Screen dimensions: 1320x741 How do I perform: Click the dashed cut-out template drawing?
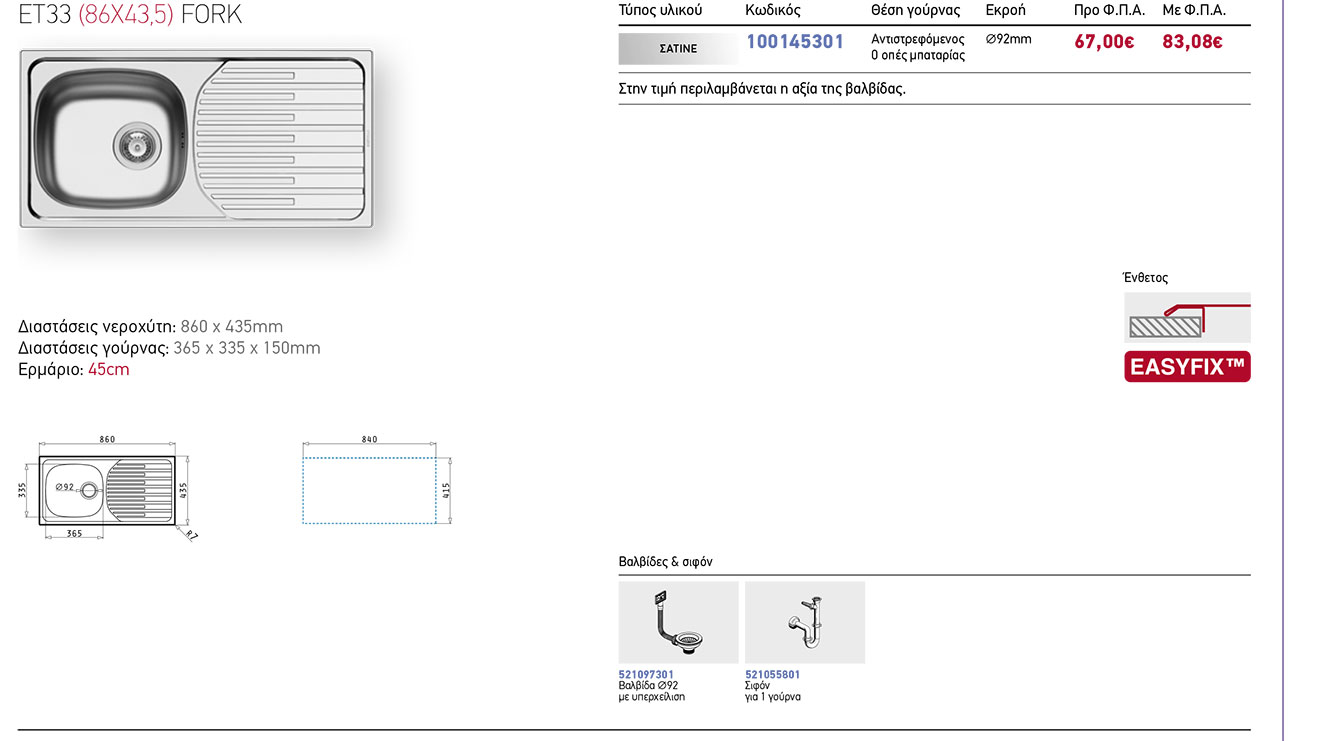[x=370, y=490]
